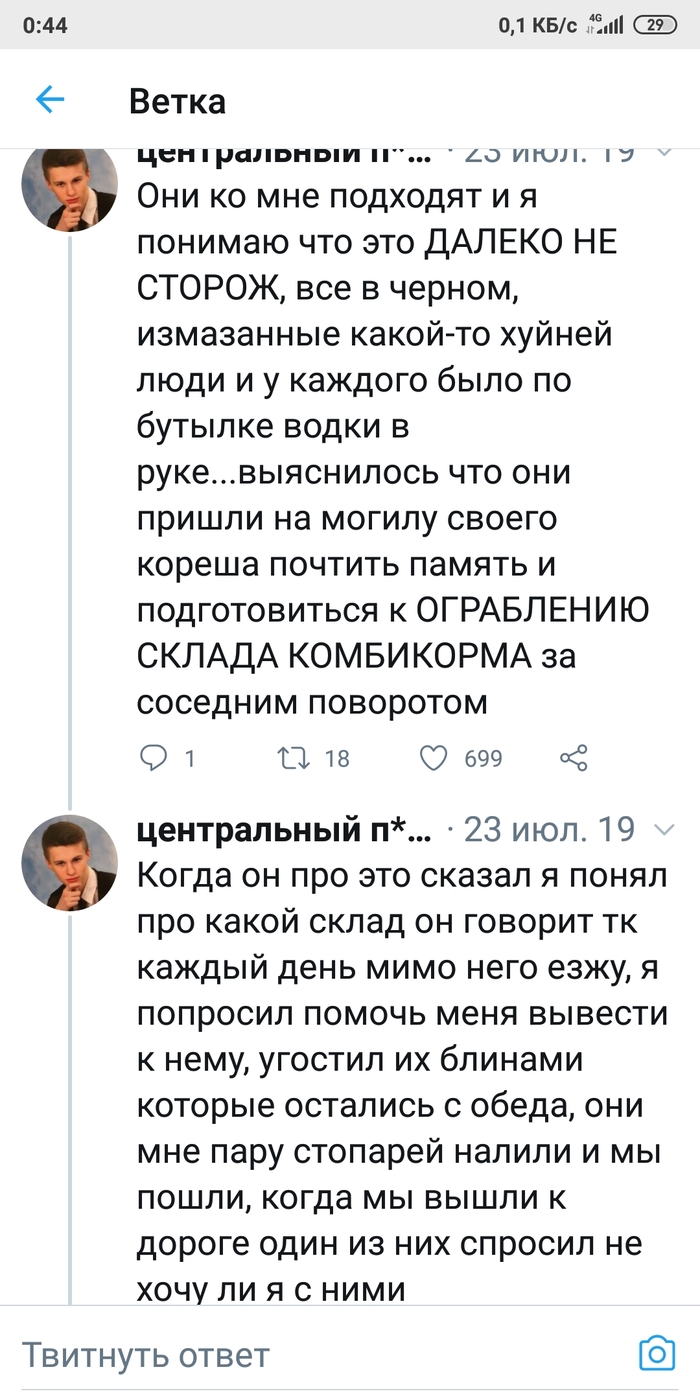This screenshot has height=1400, width=700.
Task: Open camera to attach photo to reply
Action: (x=657, y=1354)
